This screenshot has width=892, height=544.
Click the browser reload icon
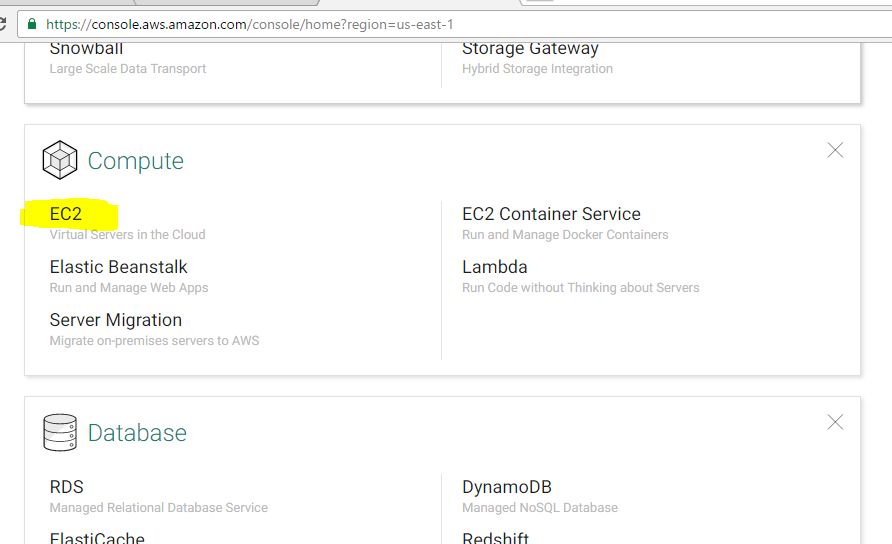[2, 24]
